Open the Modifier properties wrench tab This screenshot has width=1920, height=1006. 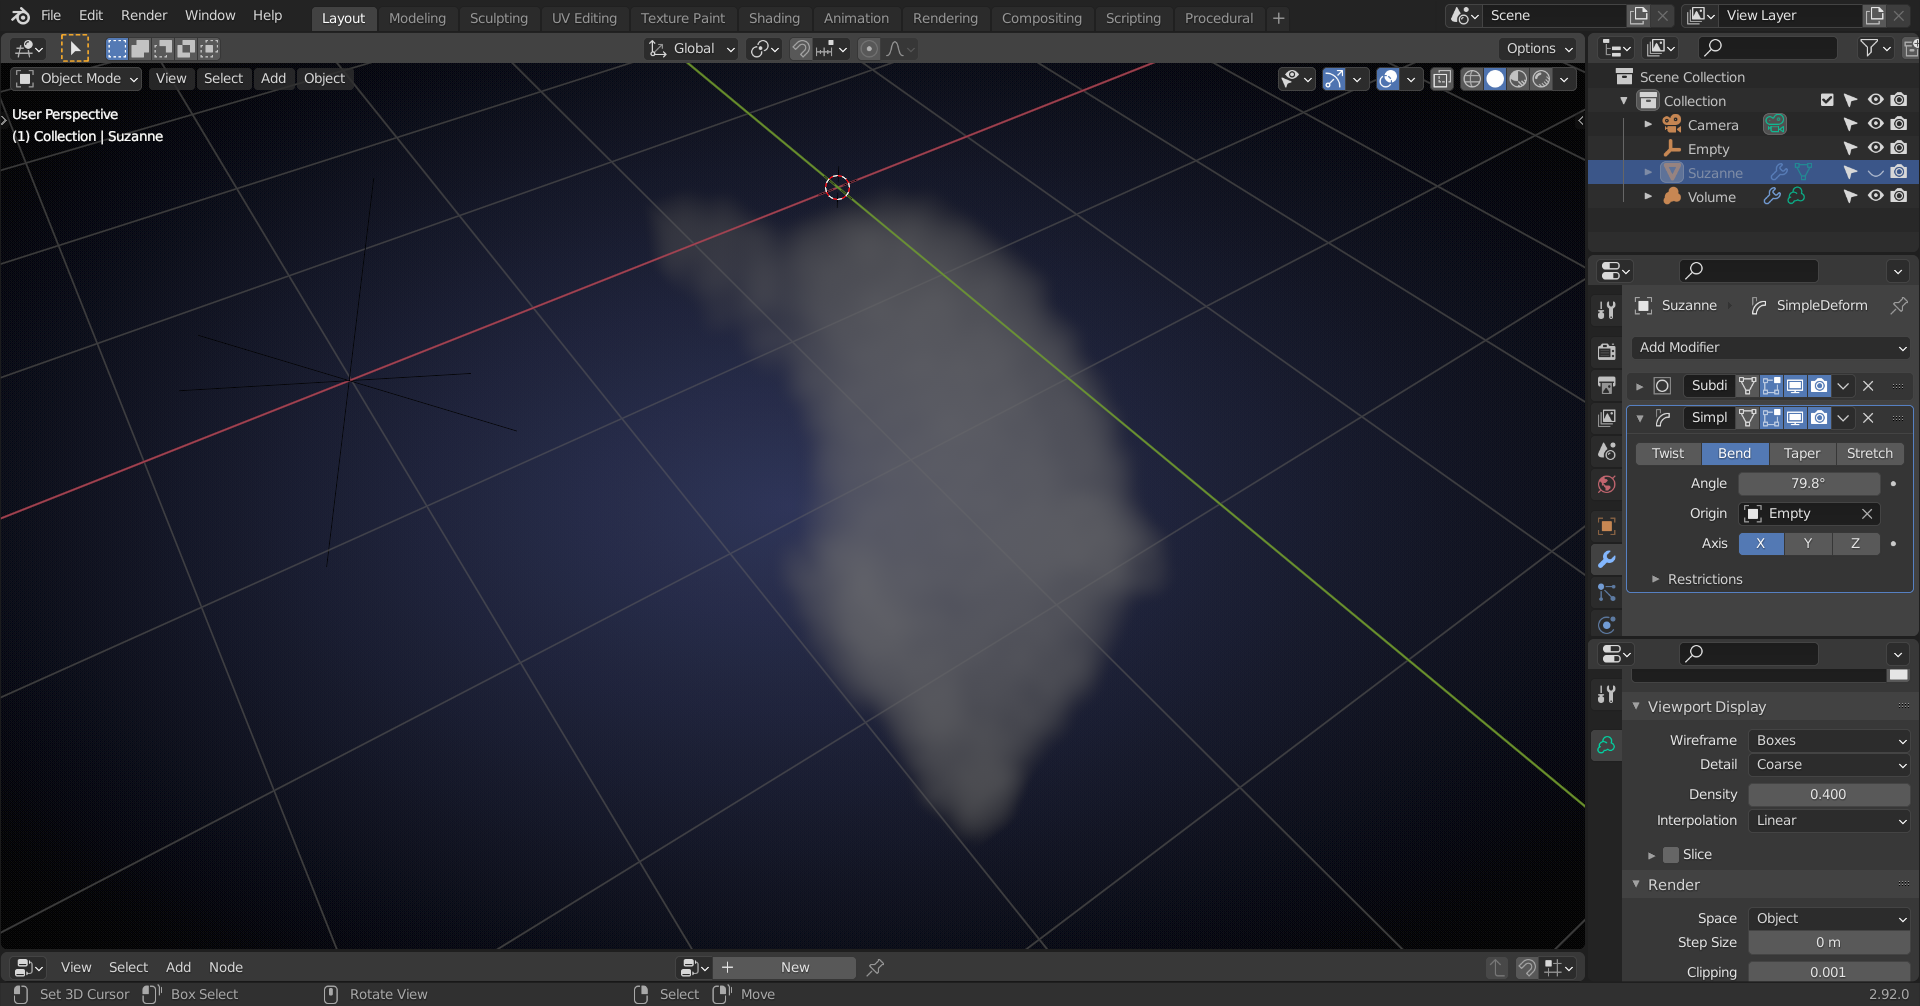pyautogui.click(x=1606, y=559)
